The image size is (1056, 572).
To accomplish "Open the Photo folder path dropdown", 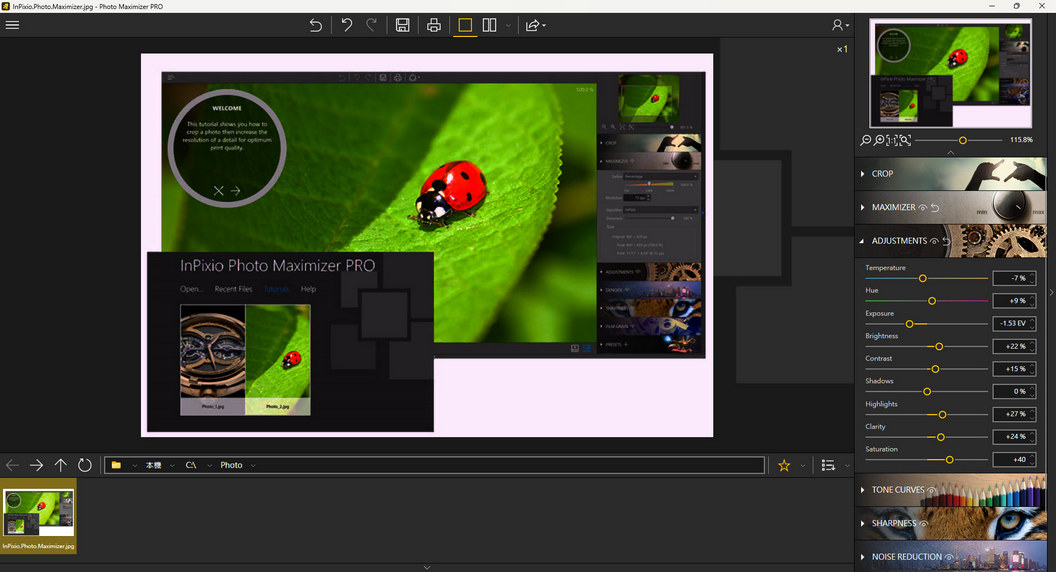I will pos(253,466).
